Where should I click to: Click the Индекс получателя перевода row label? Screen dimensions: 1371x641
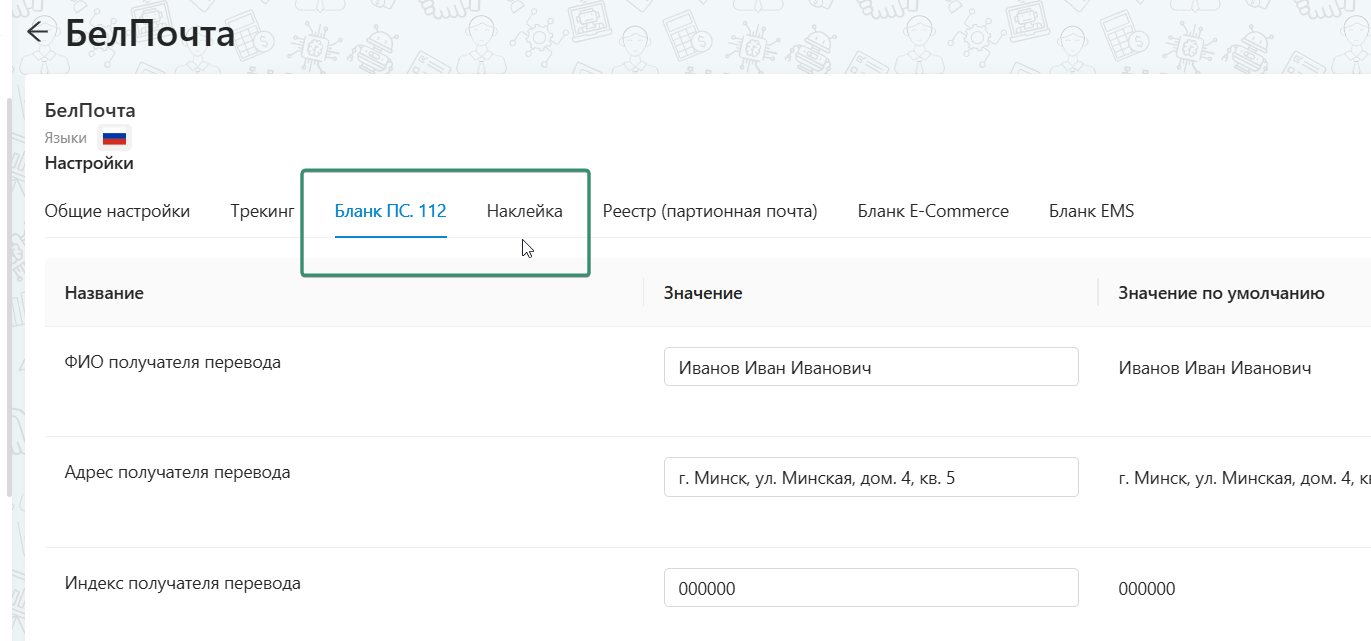tap(183, 583)
